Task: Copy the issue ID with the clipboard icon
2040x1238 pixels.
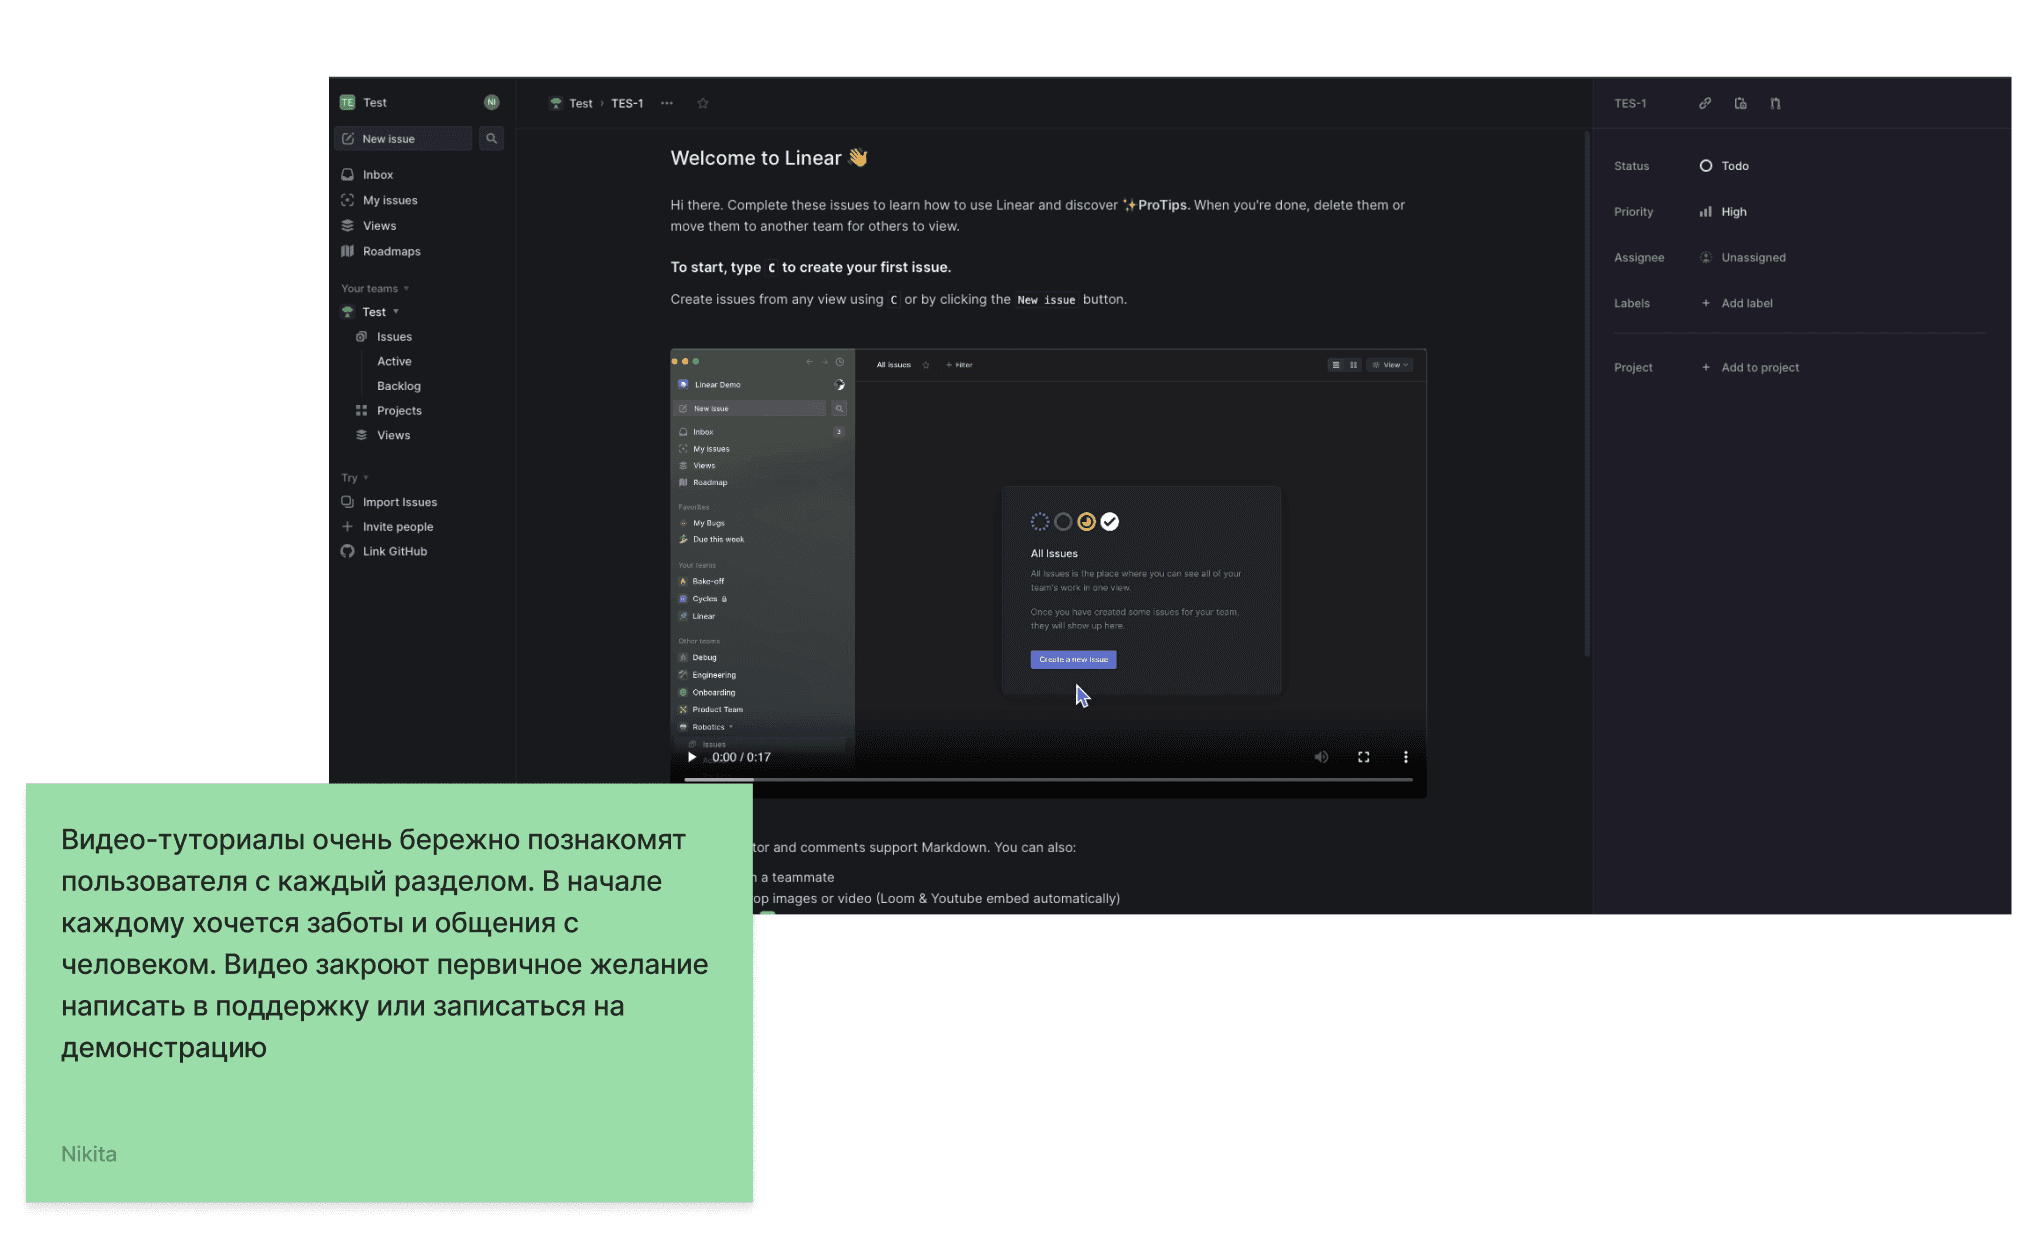Action: click(1740, 103)
